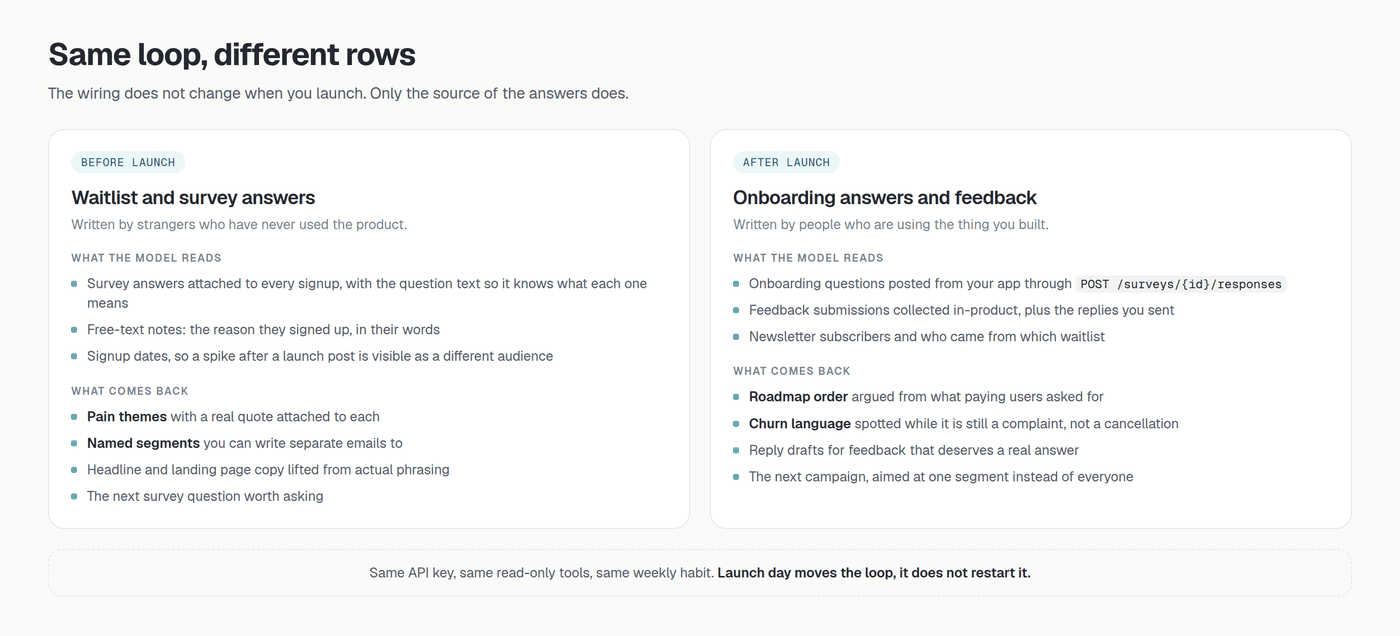
Task: Click the BEFORE LAUNCH badge
Action: 128,162
